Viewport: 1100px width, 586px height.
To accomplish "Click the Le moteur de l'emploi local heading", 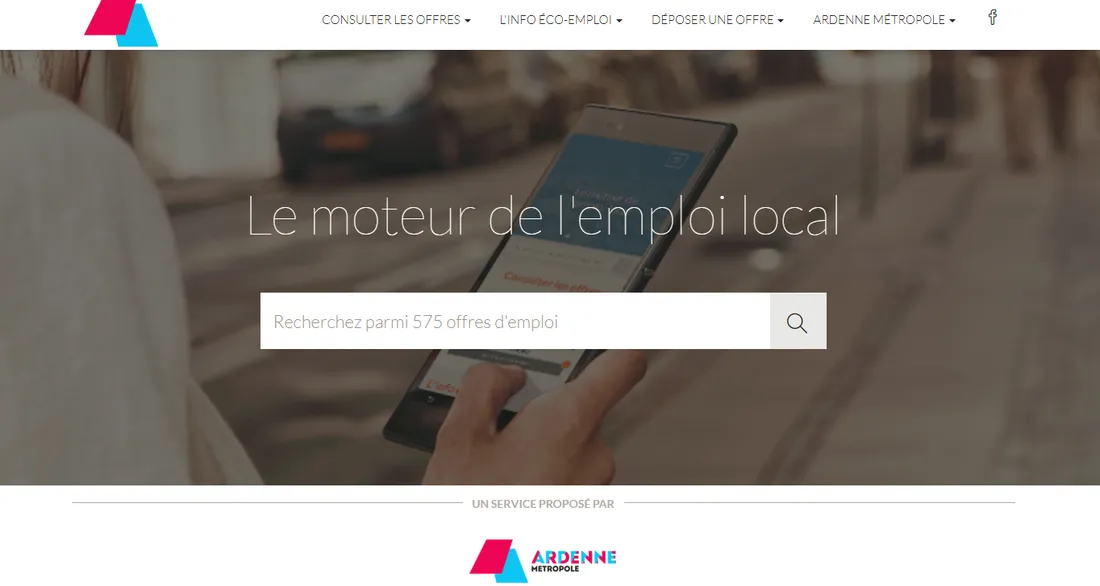I will click(x=544, y=216).
